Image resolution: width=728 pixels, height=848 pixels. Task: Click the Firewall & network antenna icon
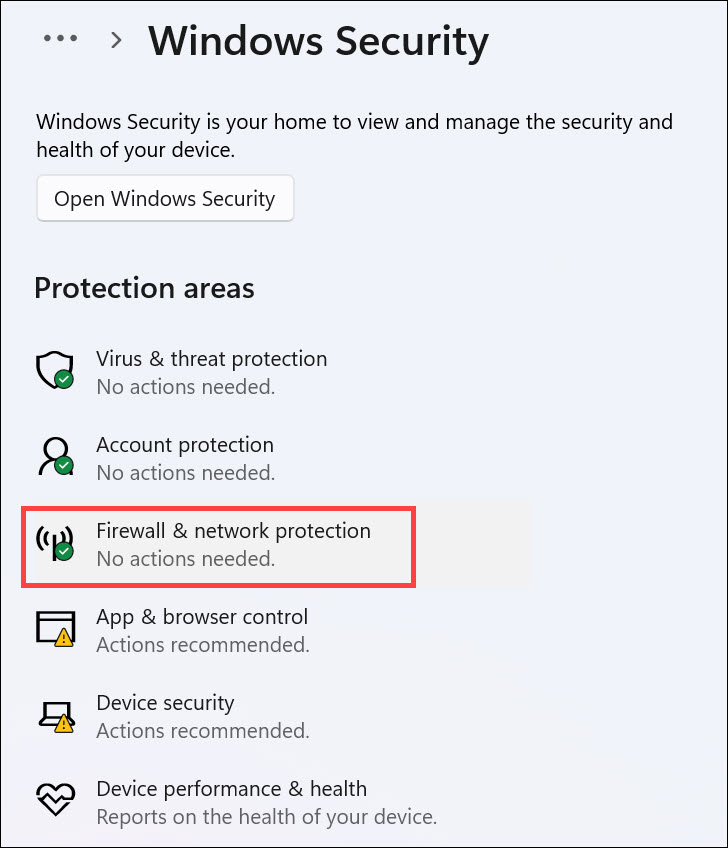tap(53, 542)
